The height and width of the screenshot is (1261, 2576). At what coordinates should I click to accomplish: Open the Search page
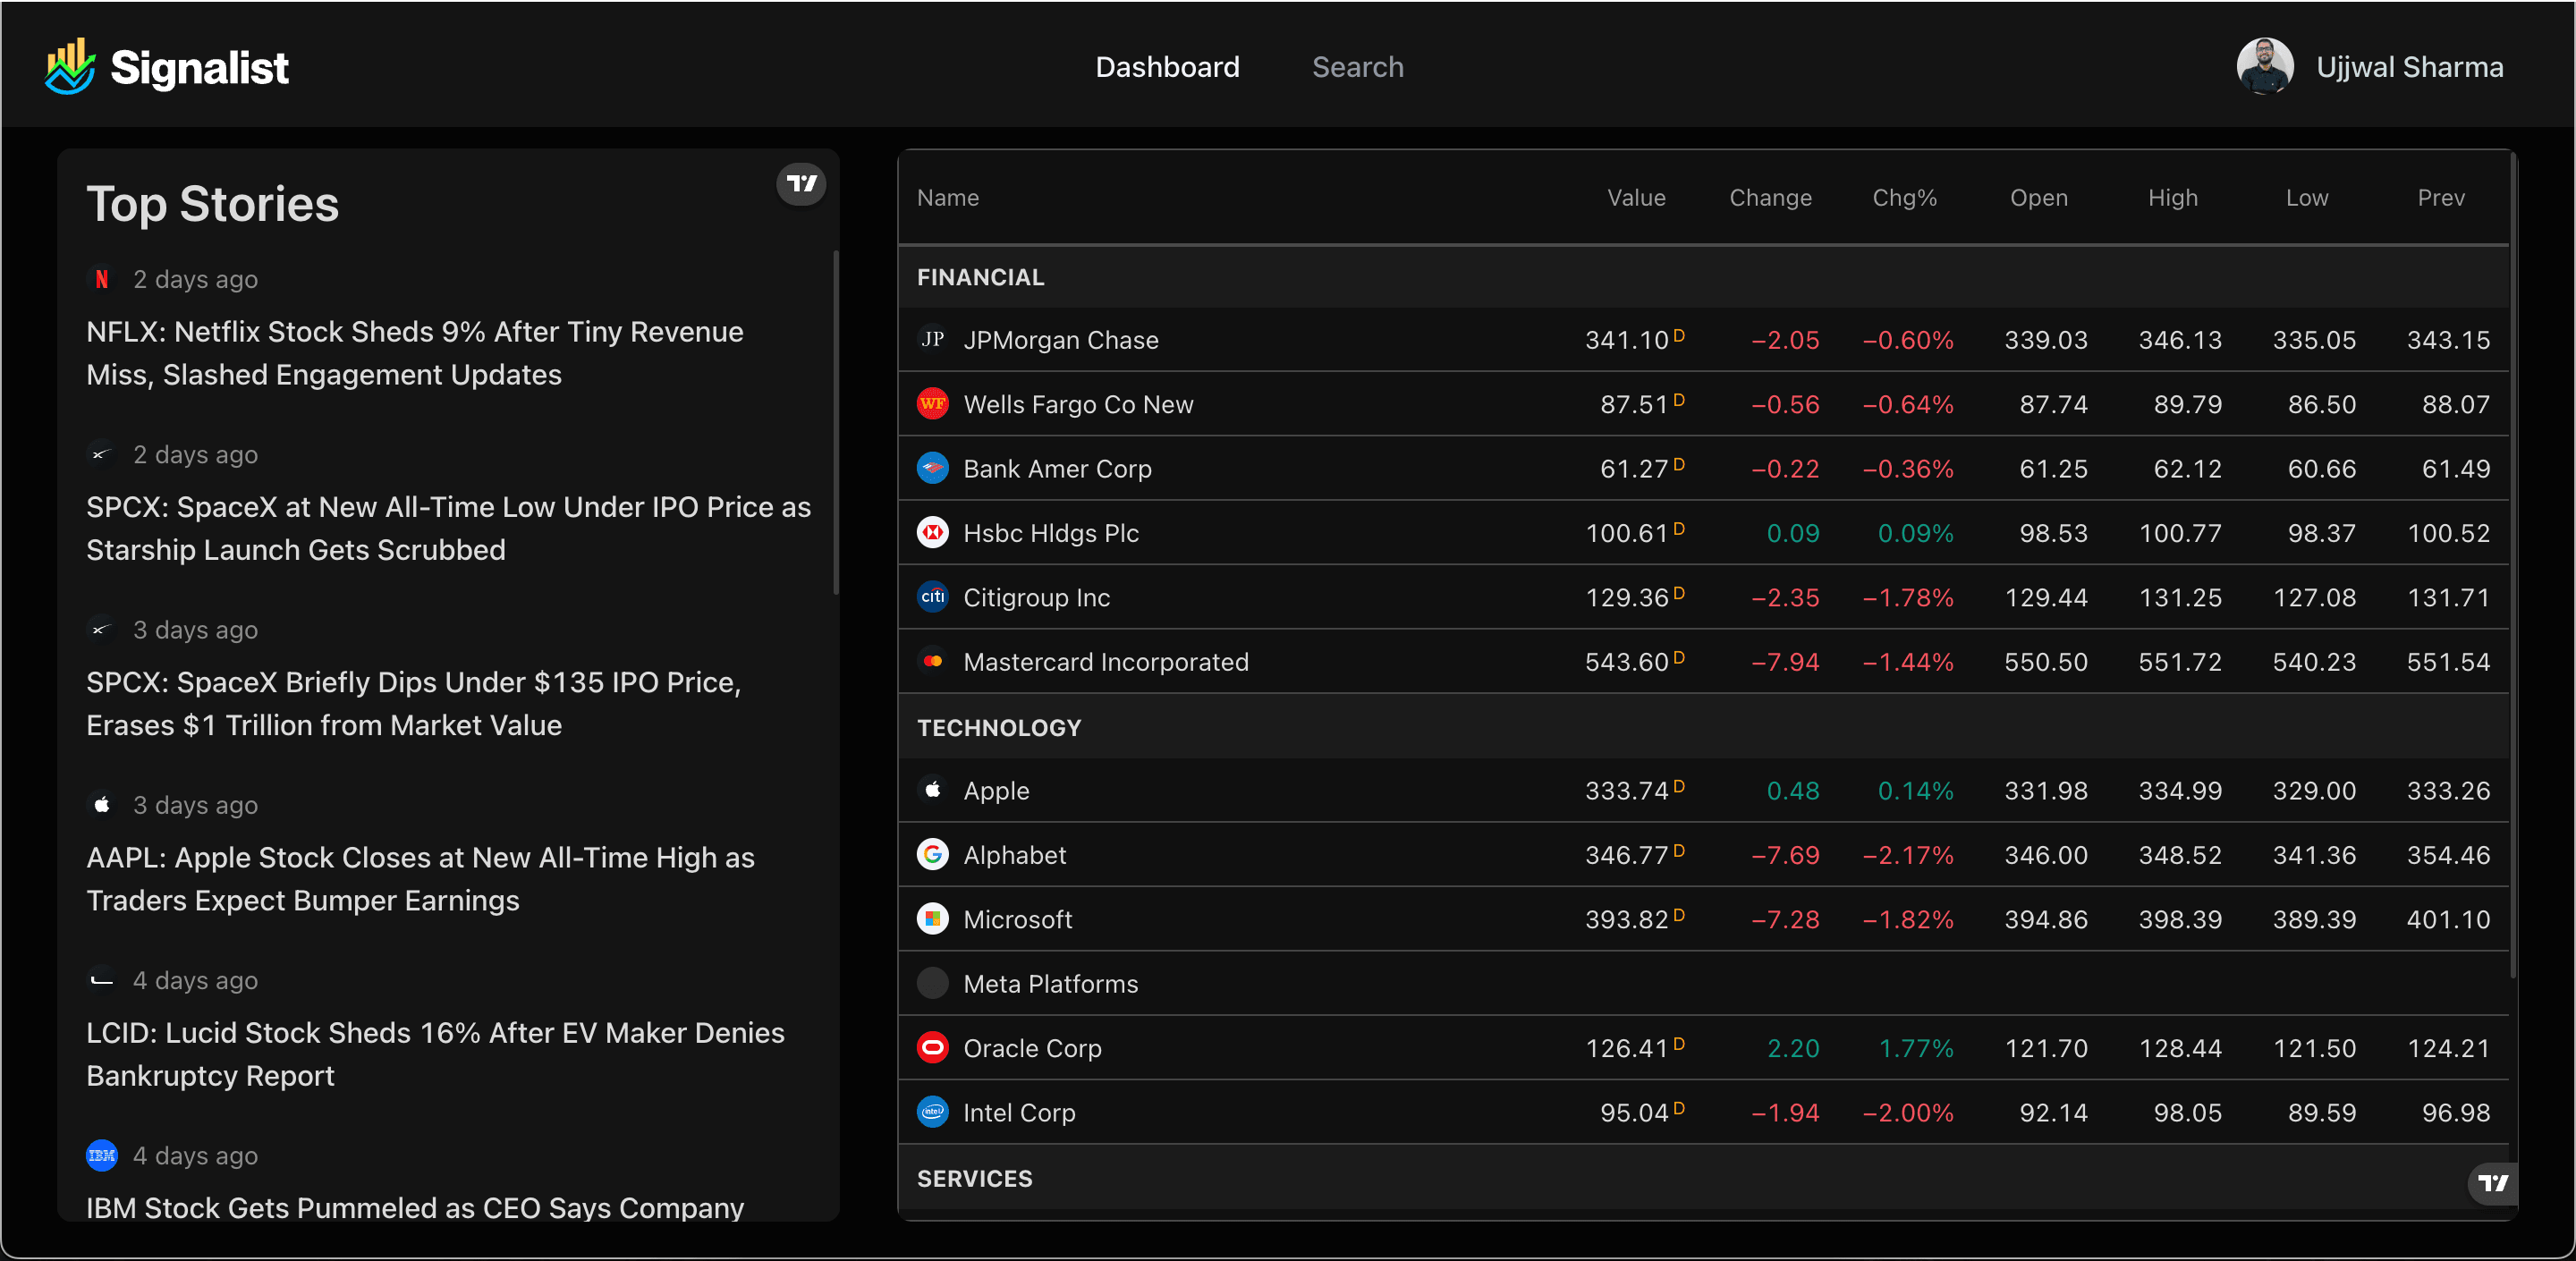1357,67
